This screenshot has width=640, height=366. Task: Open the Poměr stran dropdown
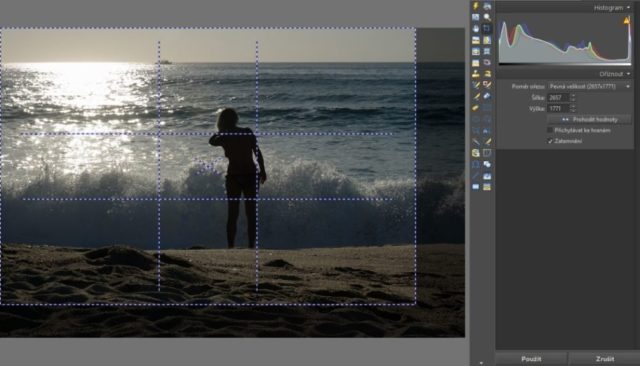tap(589, 87)
